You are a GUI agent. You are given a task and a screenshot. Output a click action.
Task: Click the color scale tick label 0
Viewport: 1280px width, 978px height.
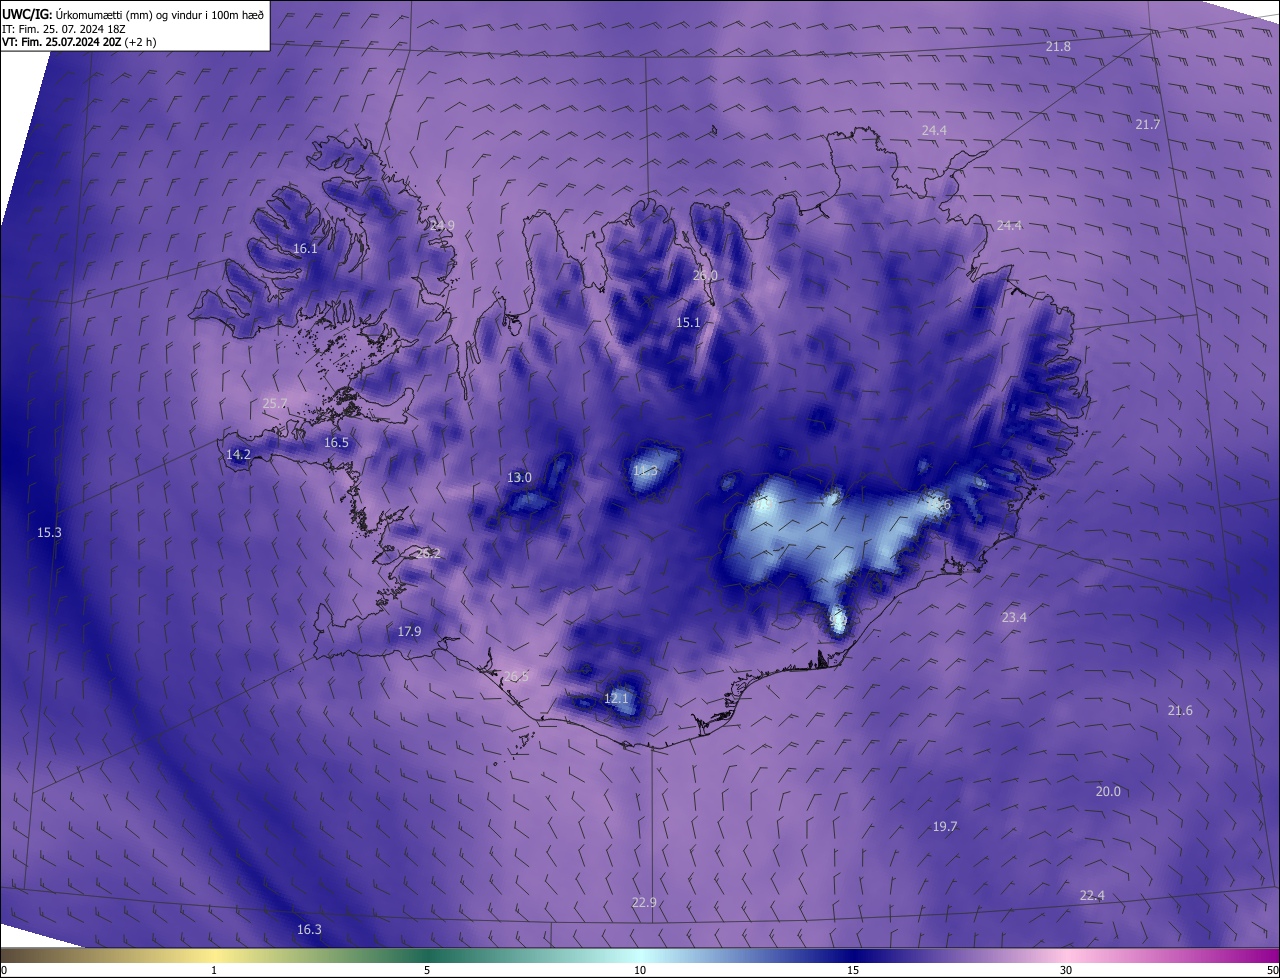tap(4, 970)
